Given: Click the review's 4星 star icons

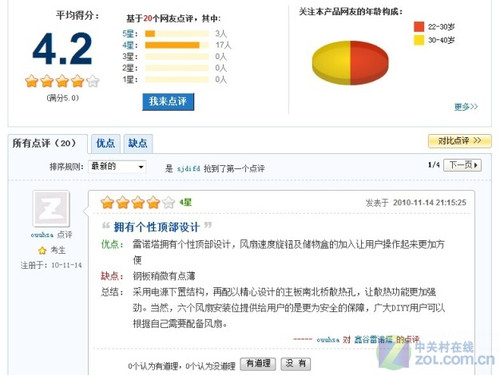Looking at the screenshot, I should (138, 202).
